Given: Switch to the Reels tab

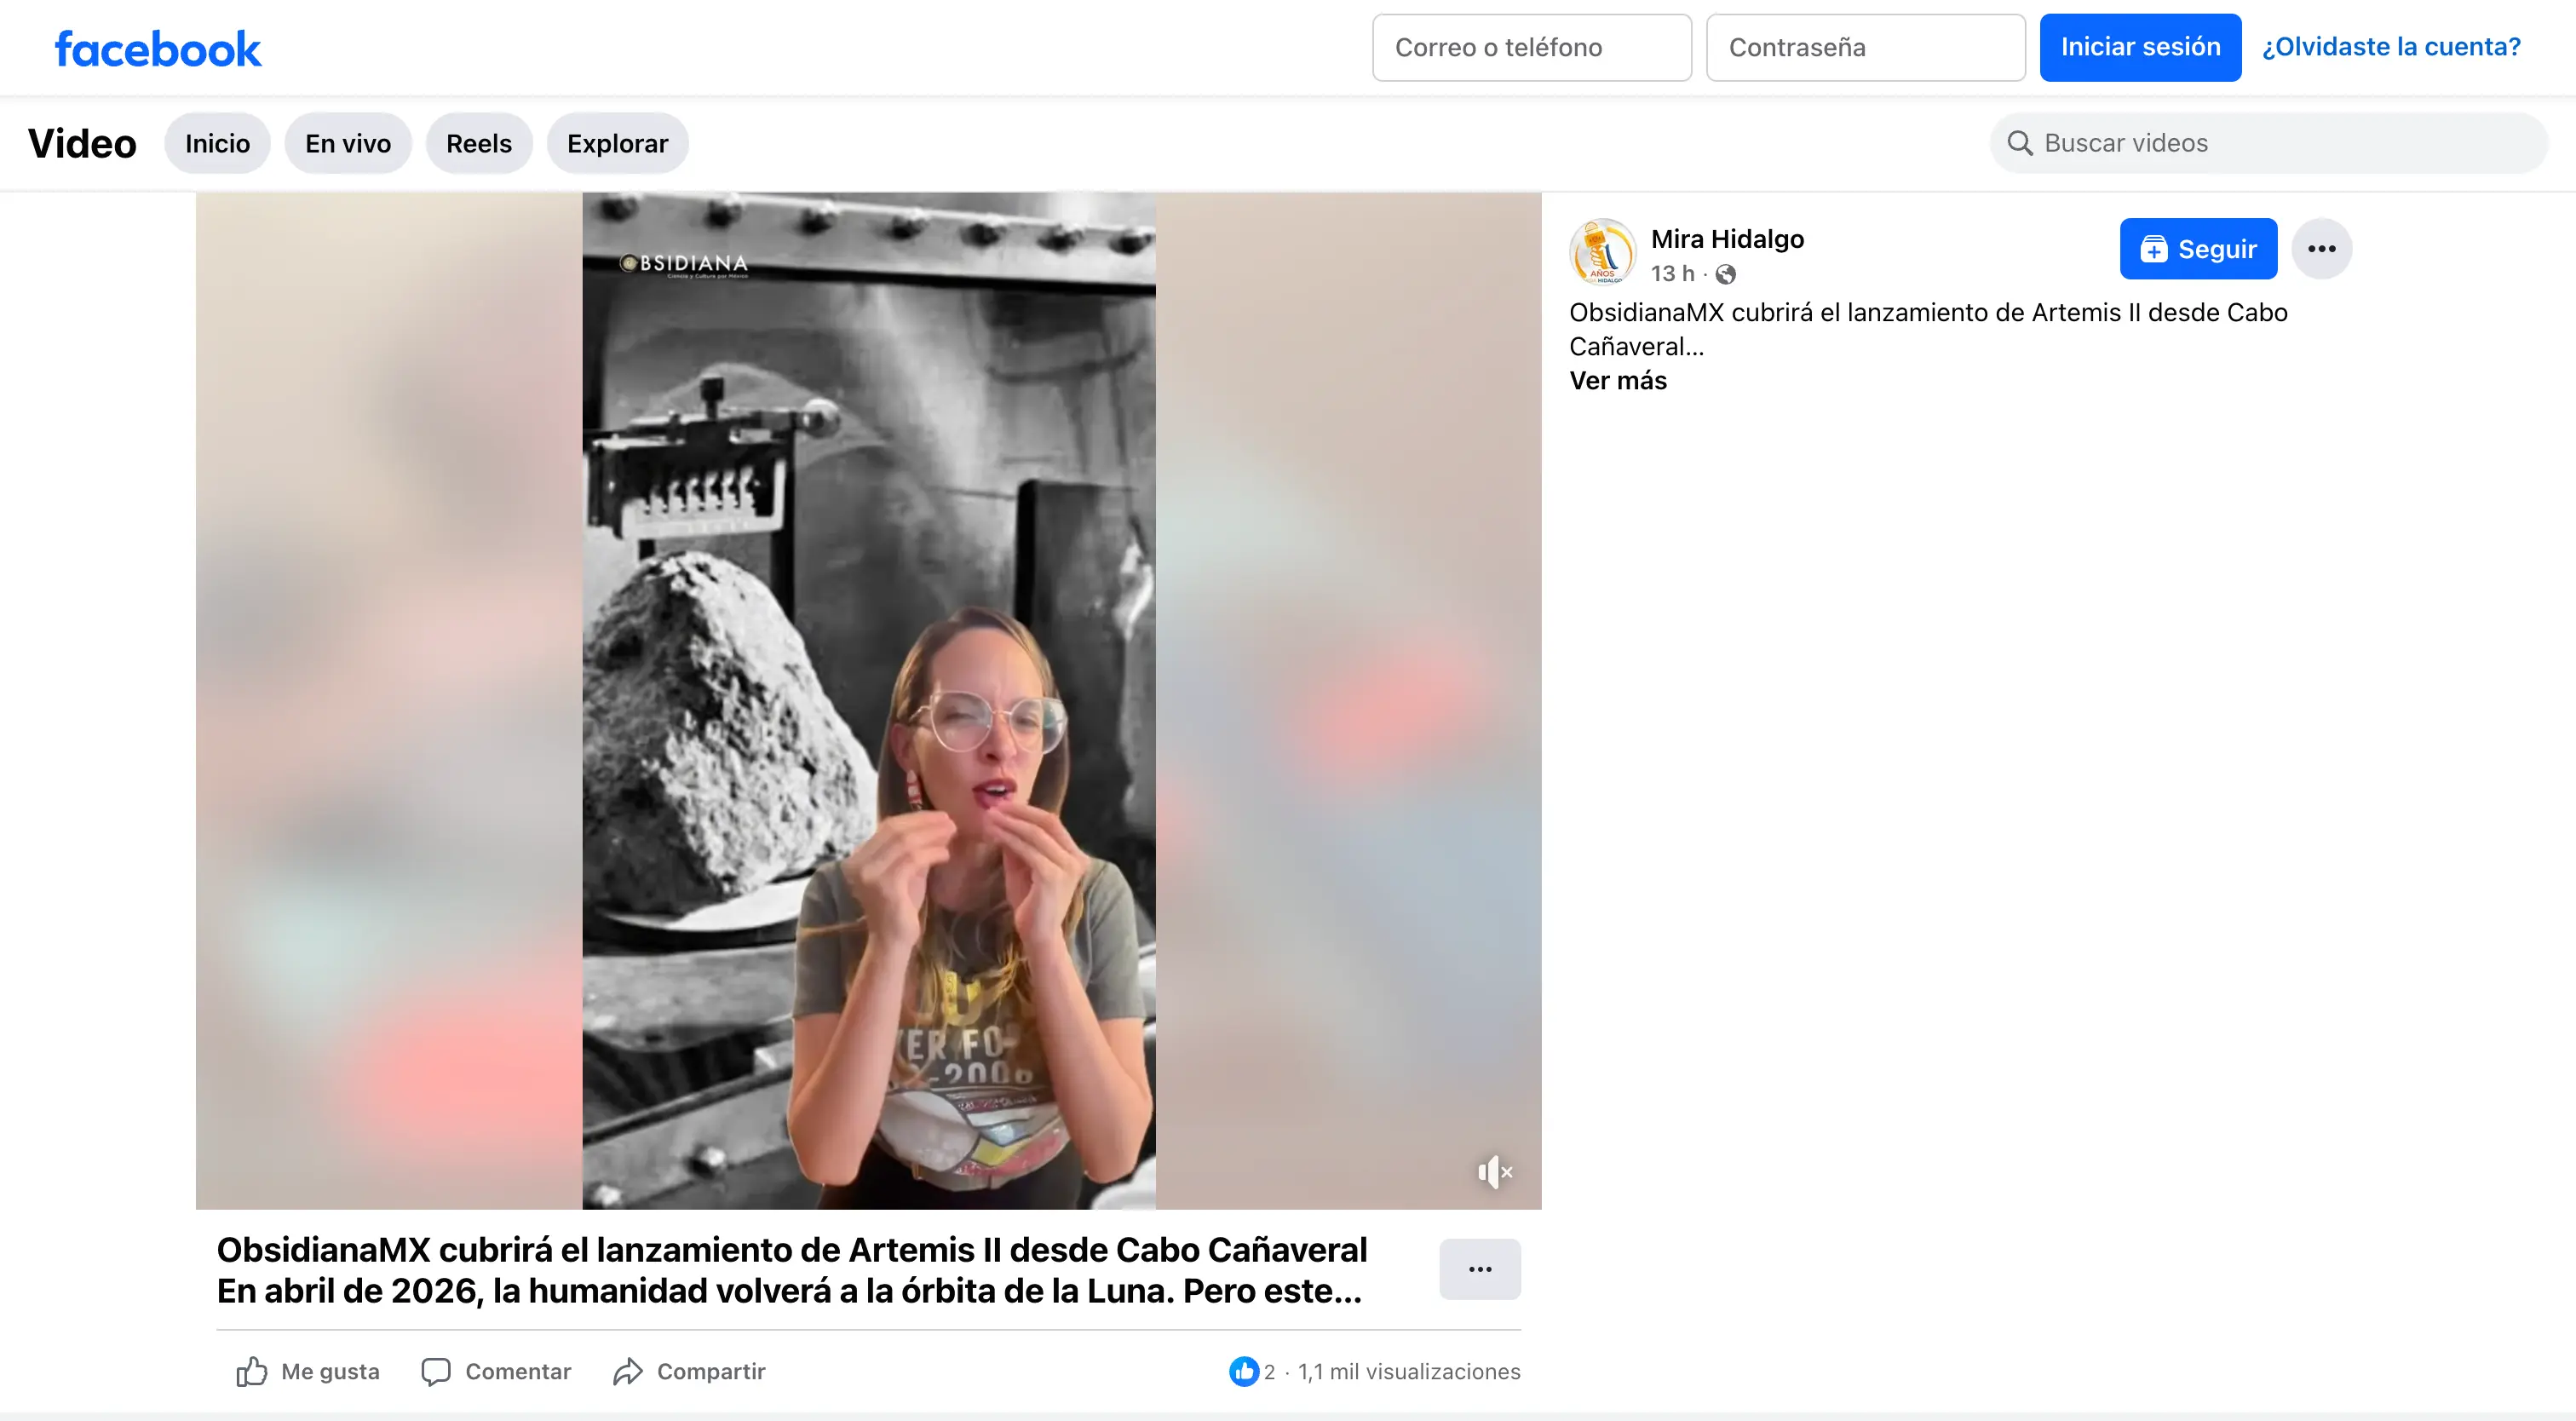Looking at the screenshot, I should pos(479,143).
